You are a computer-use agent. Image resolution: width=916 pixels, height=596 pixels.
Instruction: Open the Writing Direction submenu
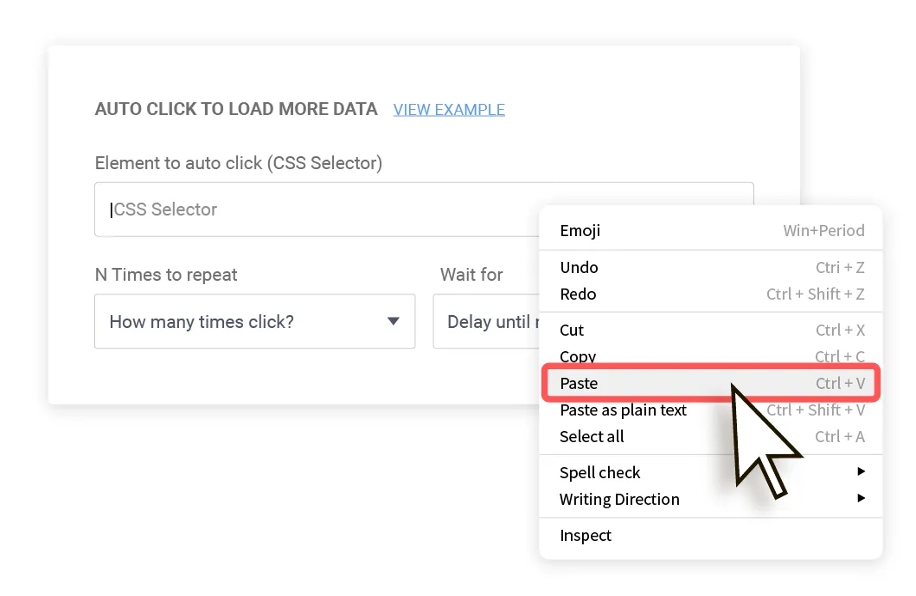(x=619, y=499)
